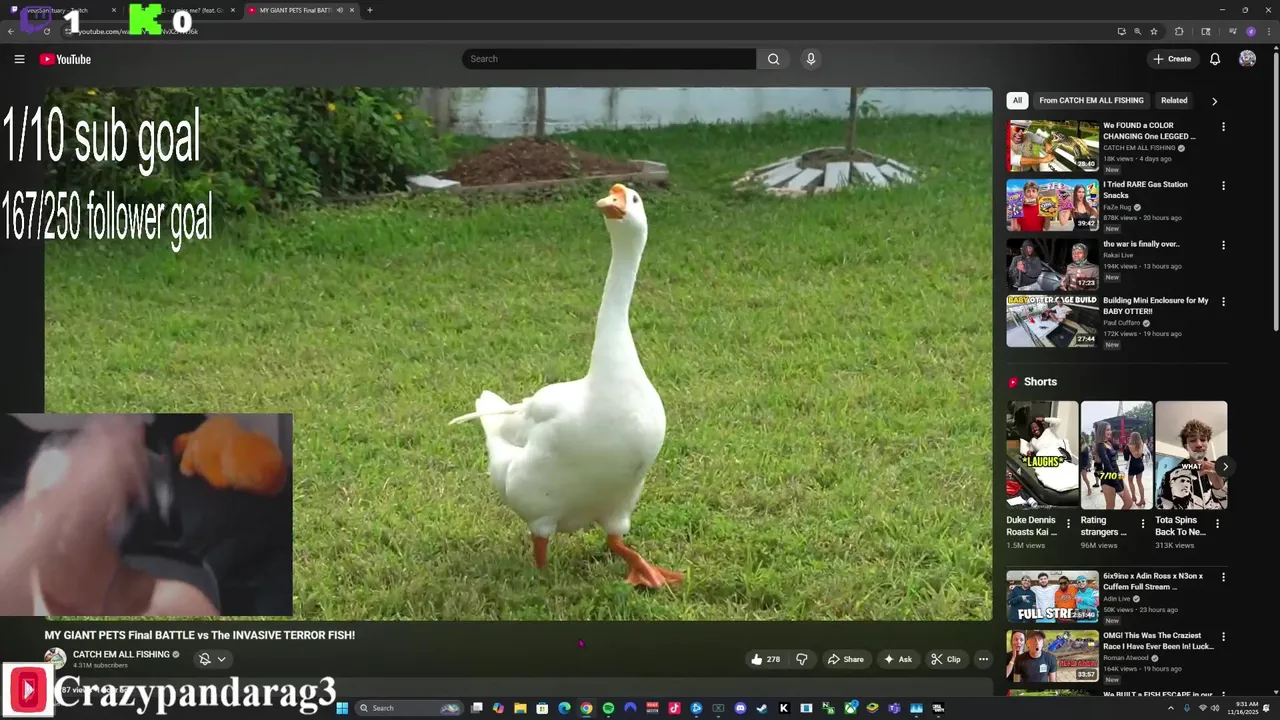Switch to the middle 'miss me? (feat.' tab
The width and height of the screenshot is (1280, 720).
coord(183,10)
